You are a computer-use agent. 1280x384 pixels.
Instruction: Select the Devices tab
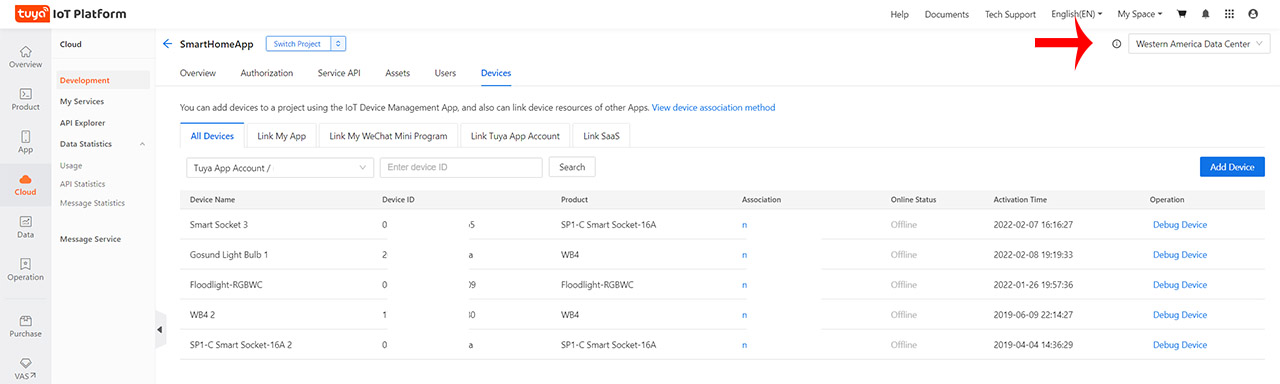pos(496,73)
